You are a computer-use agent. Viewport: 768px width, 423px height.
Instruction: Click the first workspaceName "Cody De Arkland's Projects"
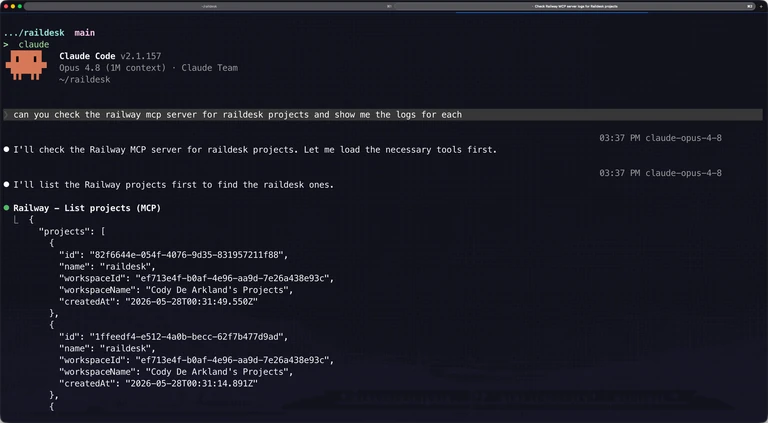(217, 290)
